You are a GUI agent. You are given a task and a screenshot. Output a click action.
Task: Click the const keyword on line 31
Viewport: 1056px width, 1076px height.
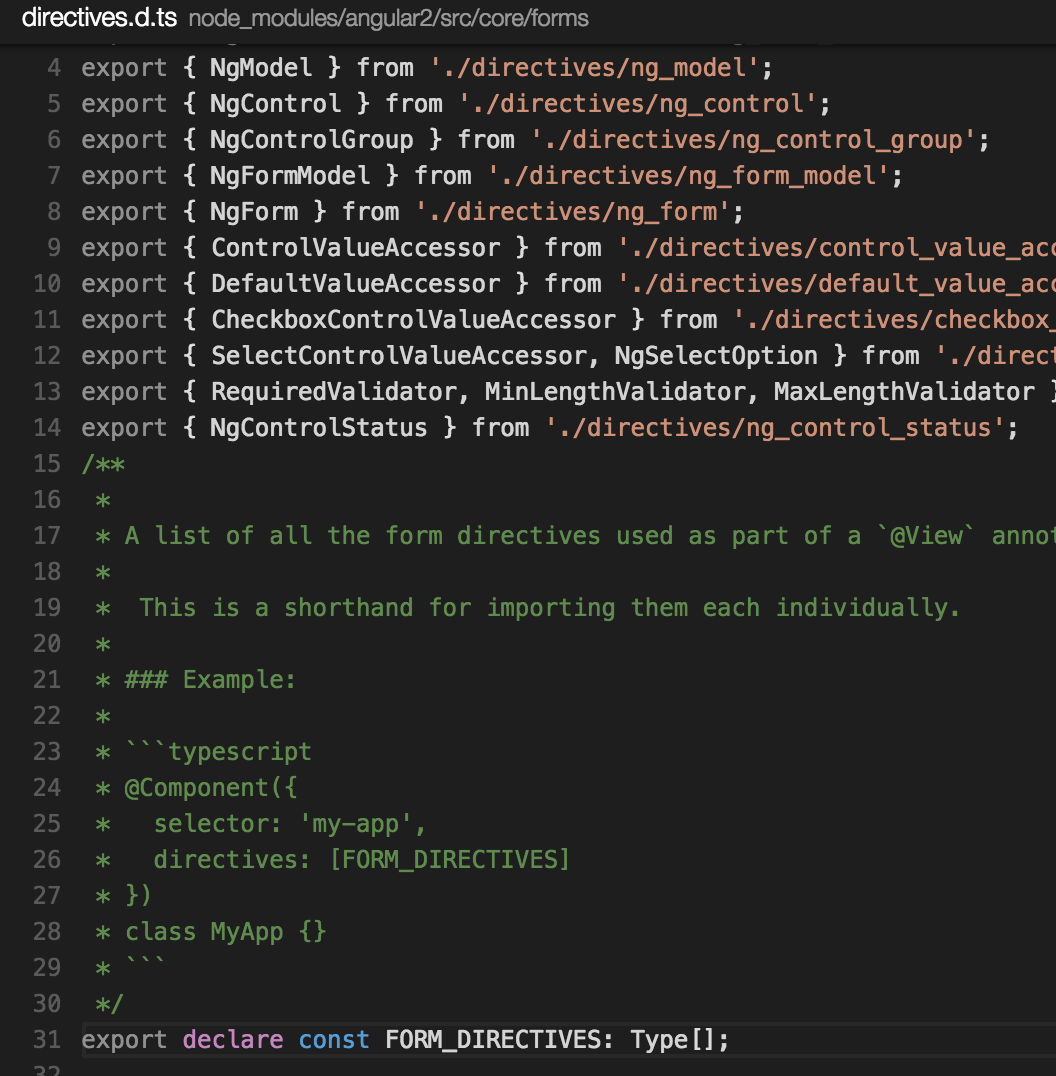pyautogui.click(x=333, y=1040)
